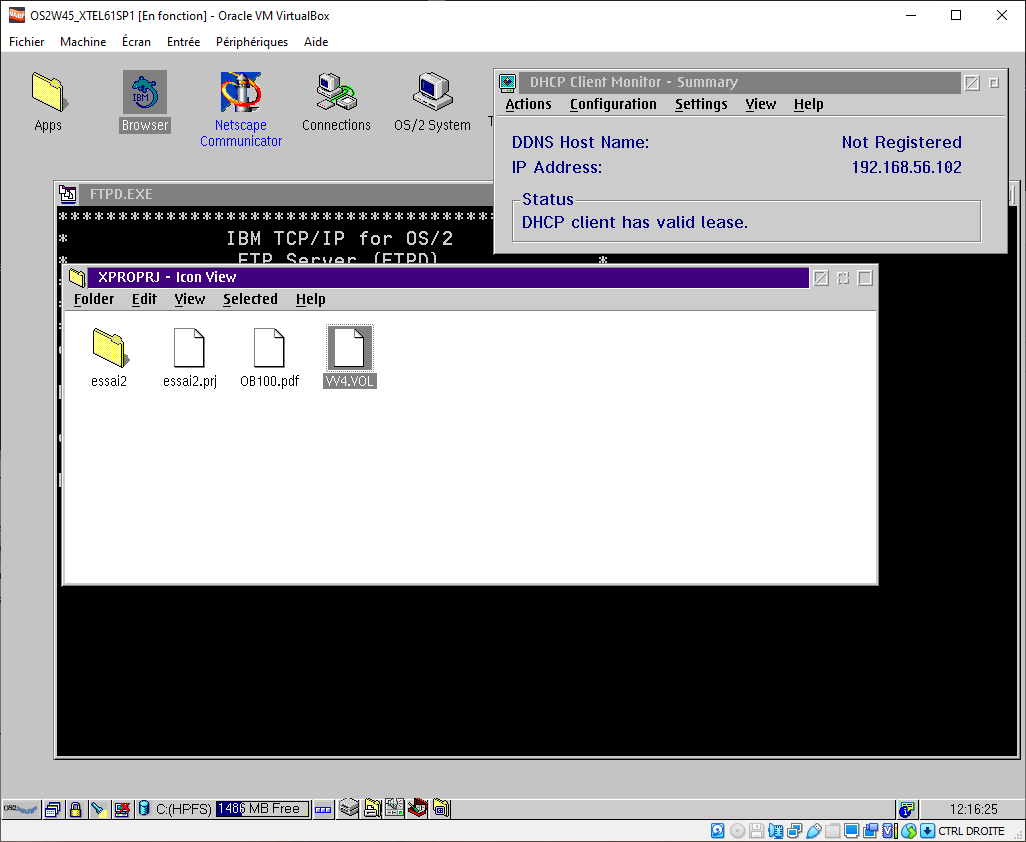Open the essai2 folder
The width and height of the screenshot is (1026, 842).
pos(109,347)
